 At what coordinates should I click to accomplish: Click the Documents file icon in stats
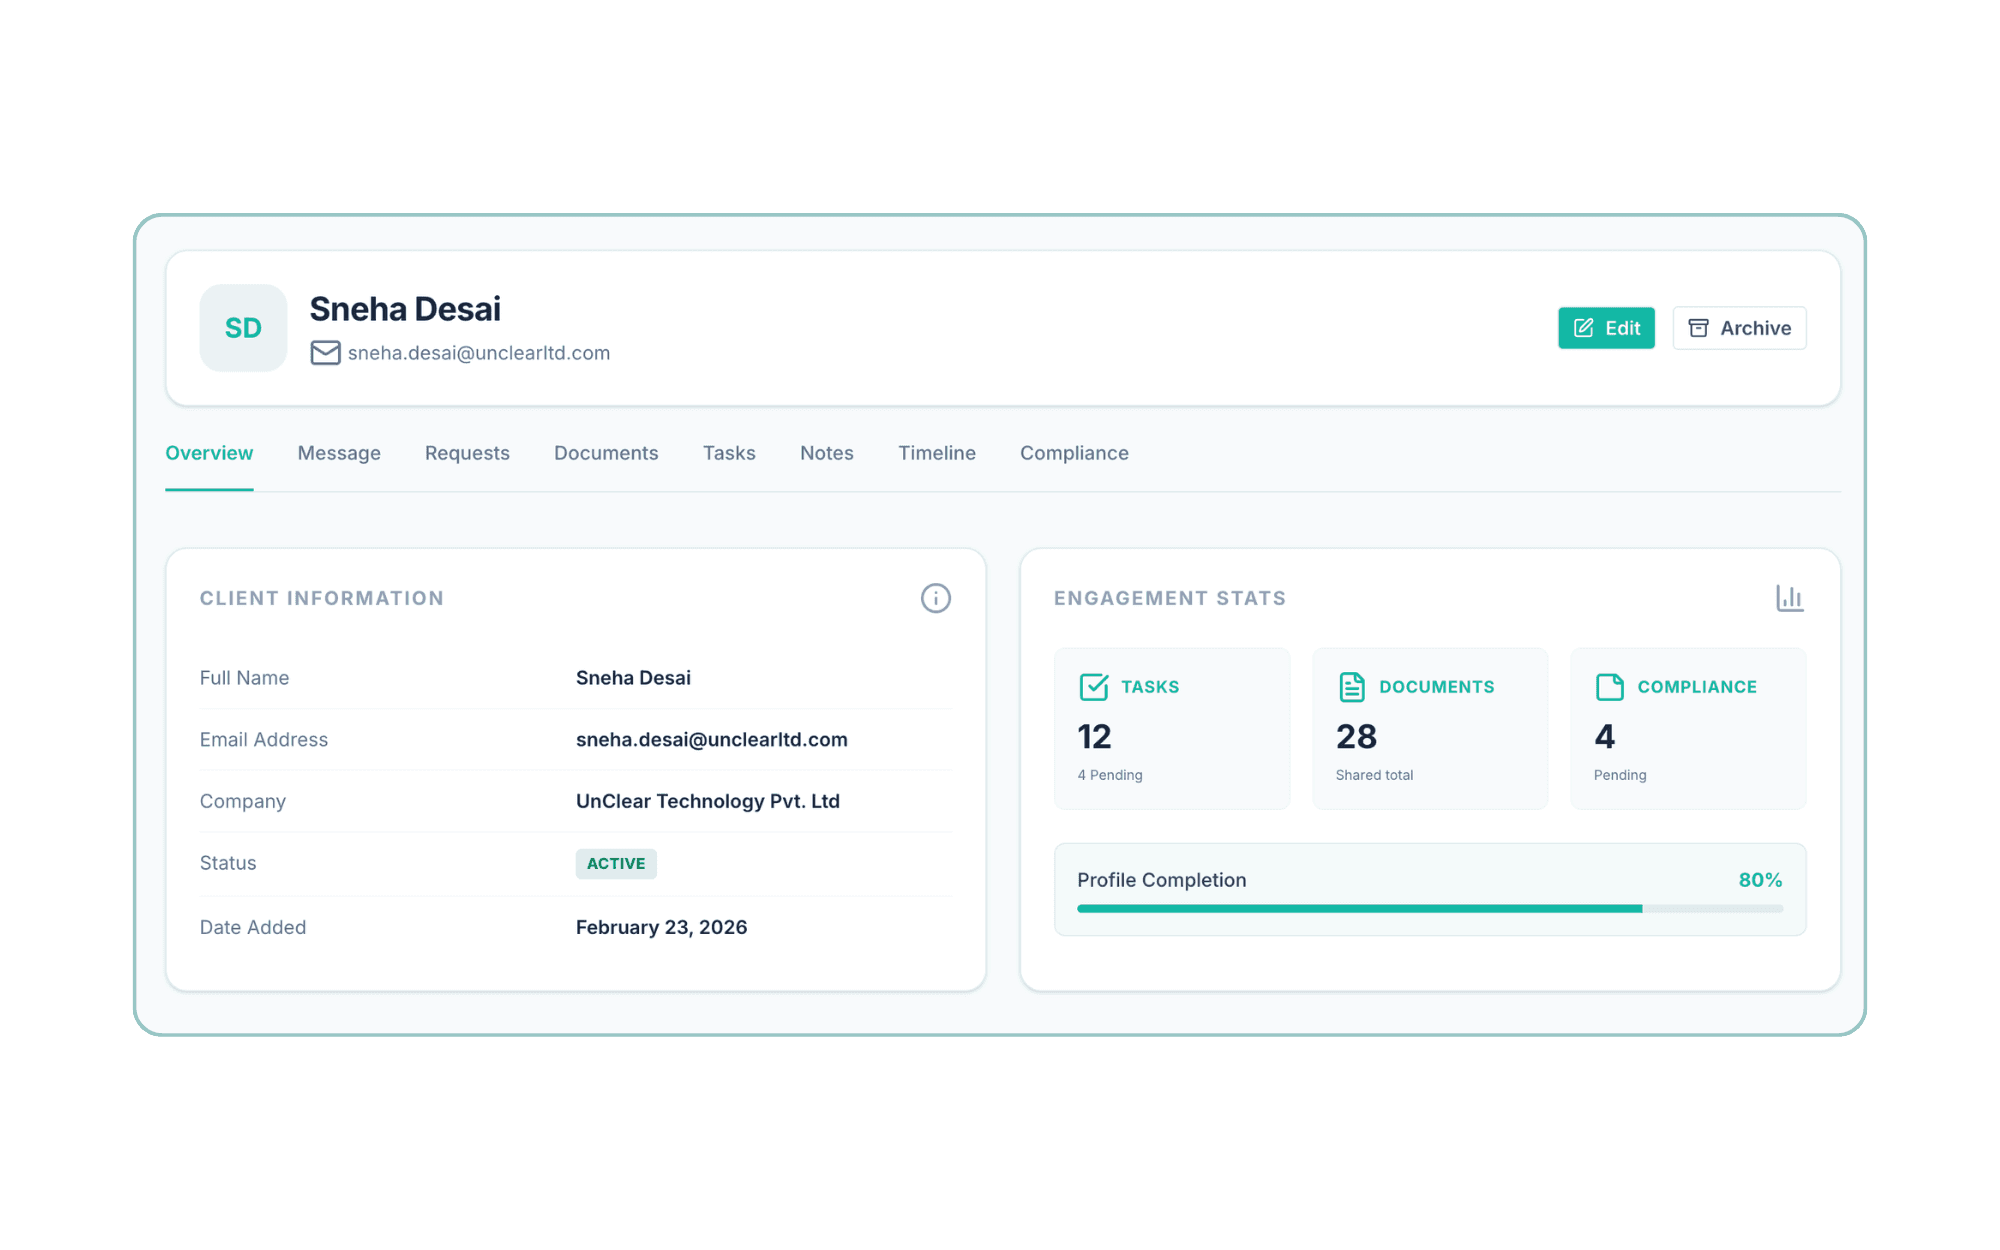pyautogui.click(x=1351, y=687)
